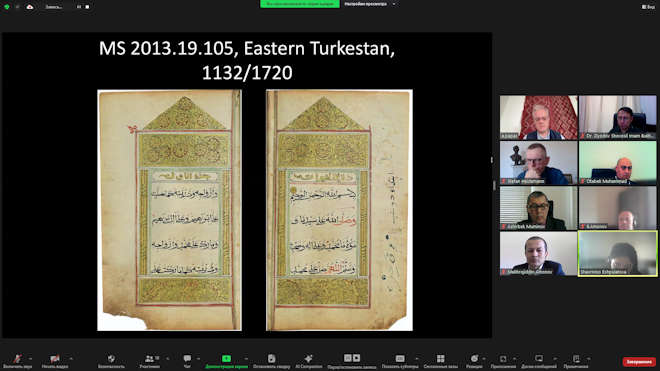Select the highlighted speaker video thumbnail
Viewport: 660px width, 371px height.
click(x=617, y=254)
